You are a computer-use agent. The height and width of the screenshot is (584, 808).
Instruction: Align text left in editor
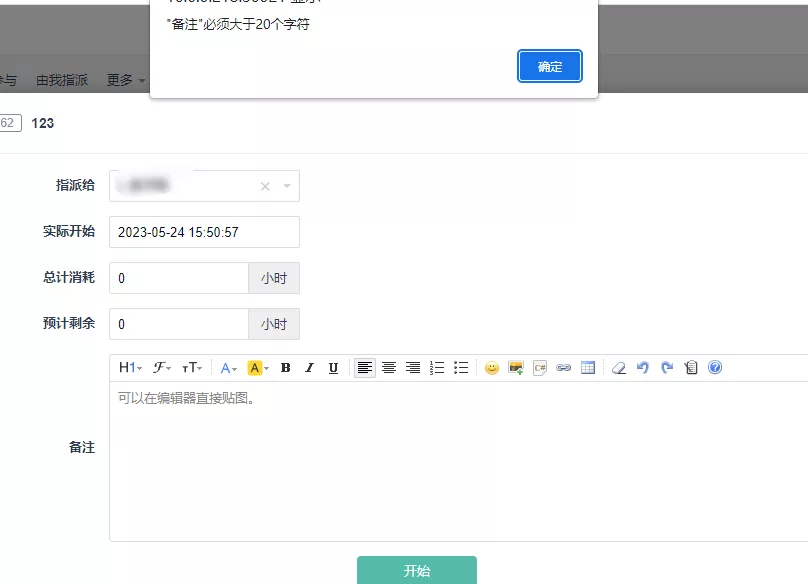(x=365, y=368)
